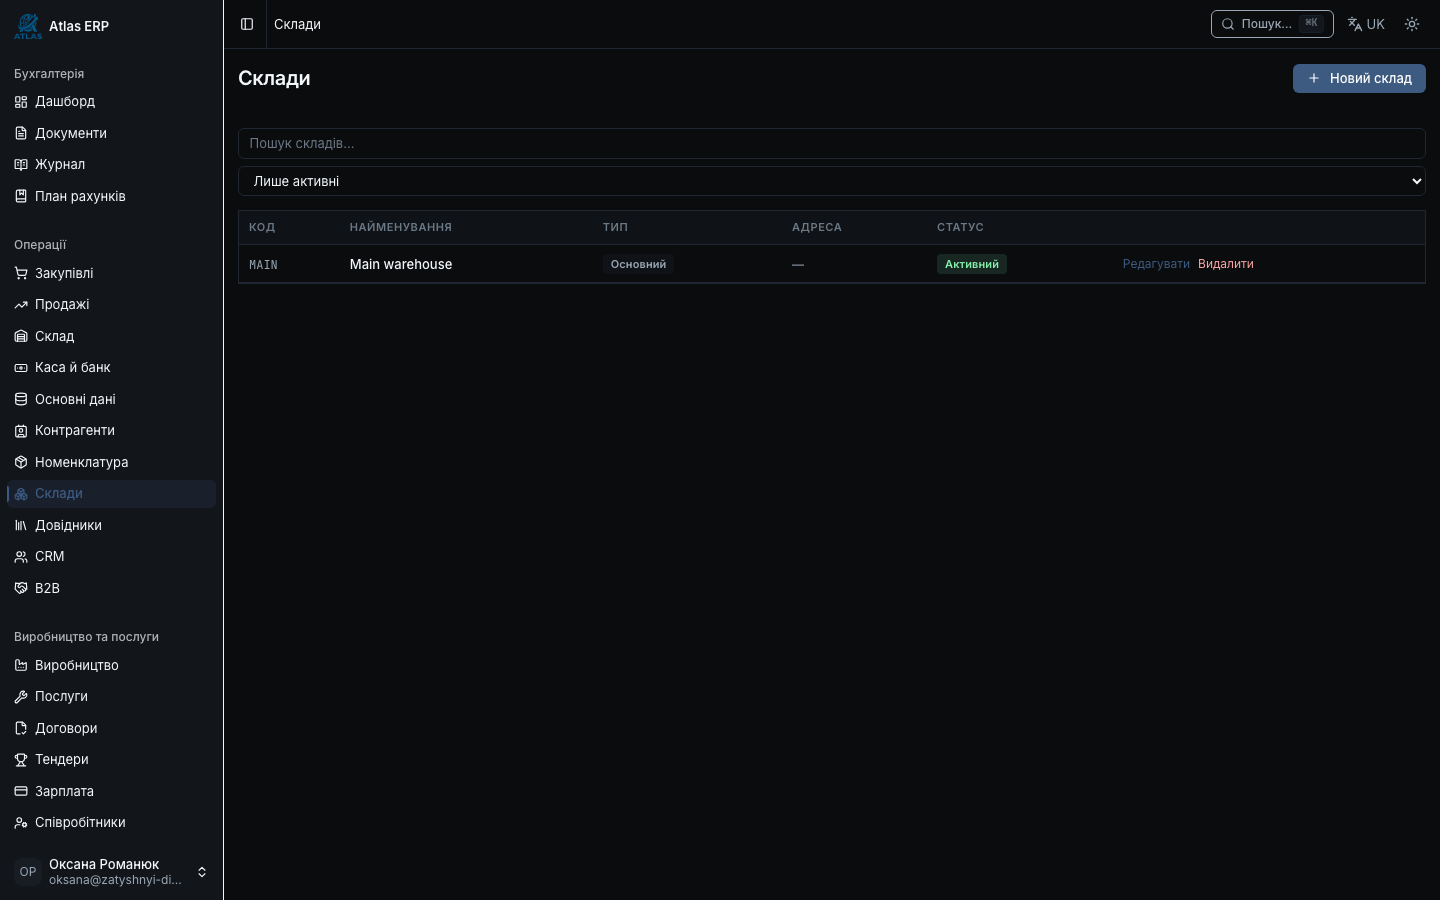Click Видалити for Main warehouse
The image size is (1440, 900).
pyautogui.click(x=1226, y=264)
